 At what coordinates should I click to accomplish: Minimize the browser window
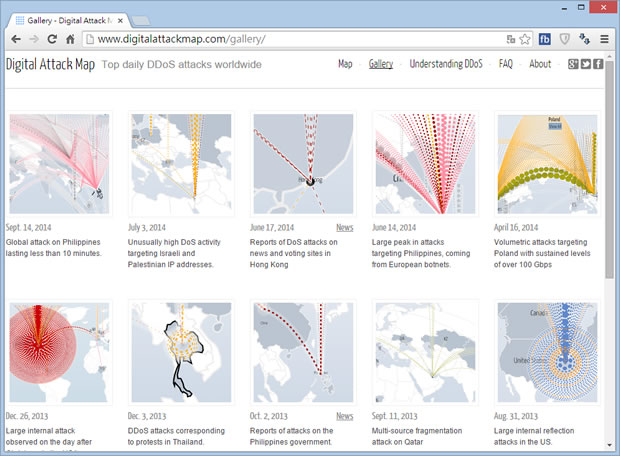(x=564, y=7)
